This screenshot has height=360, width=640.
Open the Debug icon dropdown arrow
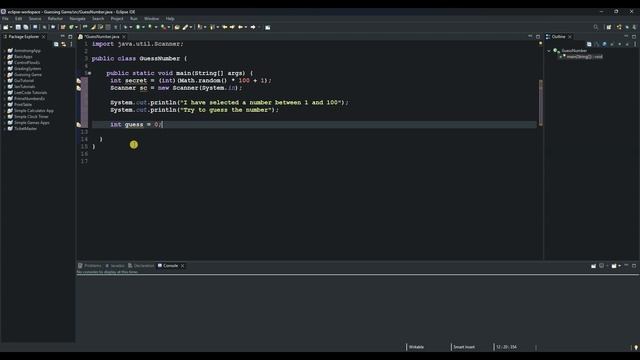click(x=131, y=27)
